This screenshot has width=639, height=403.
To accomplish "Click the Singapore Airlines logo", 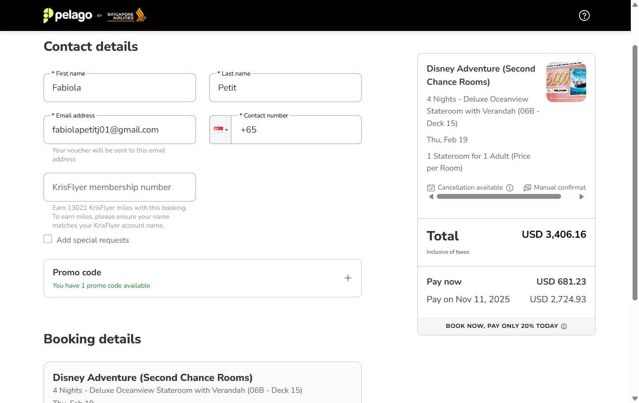I will pos(126,15).
